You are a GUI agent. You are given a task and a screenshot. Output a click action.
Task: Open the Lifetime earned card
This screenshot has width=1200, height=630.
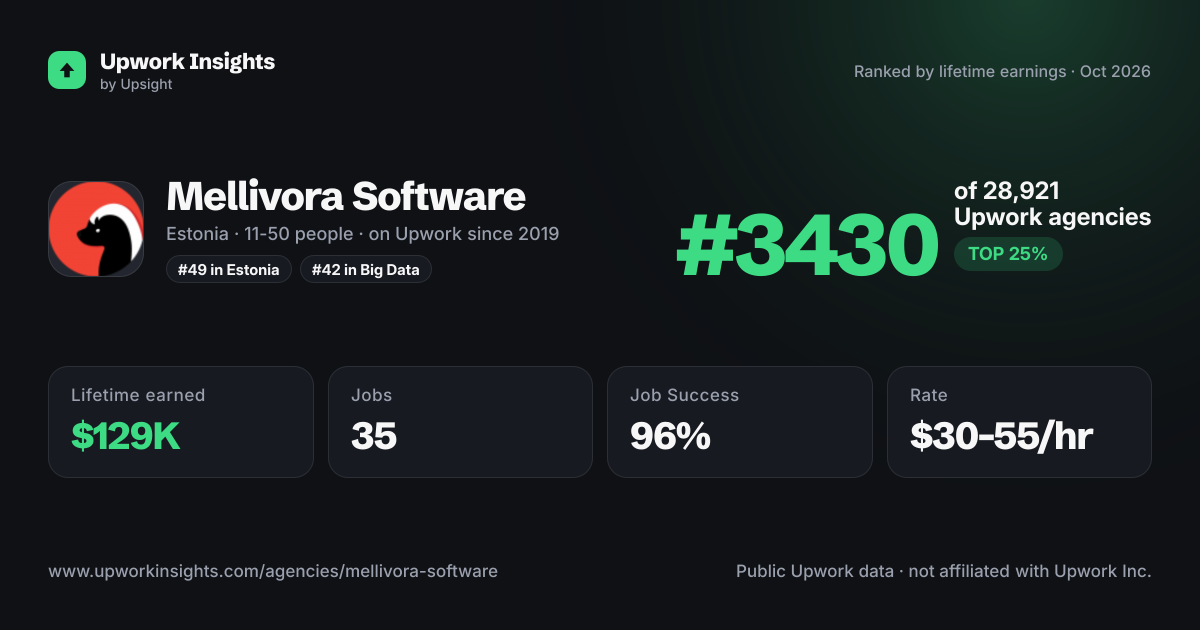[x=181, y=422]
